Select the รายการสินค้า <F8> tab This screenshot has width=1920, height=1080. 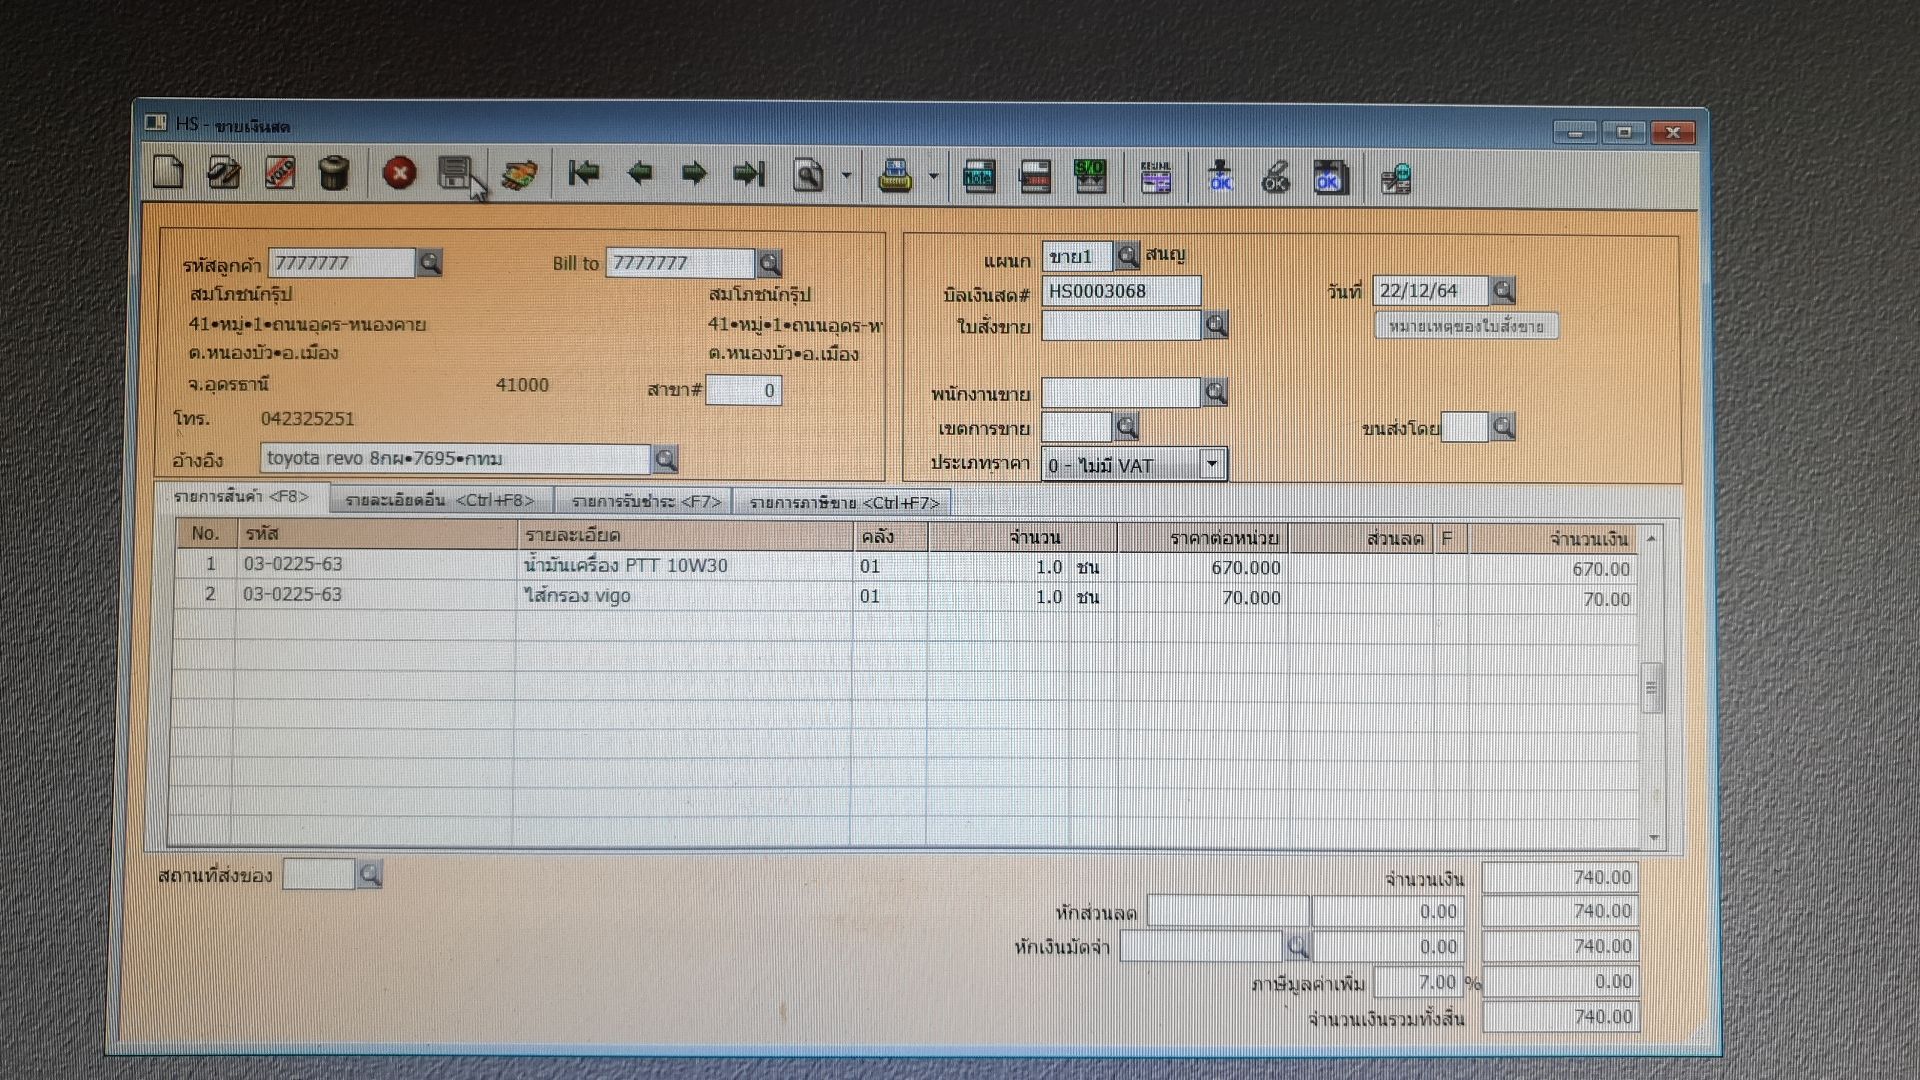click(x=241, y=497)
